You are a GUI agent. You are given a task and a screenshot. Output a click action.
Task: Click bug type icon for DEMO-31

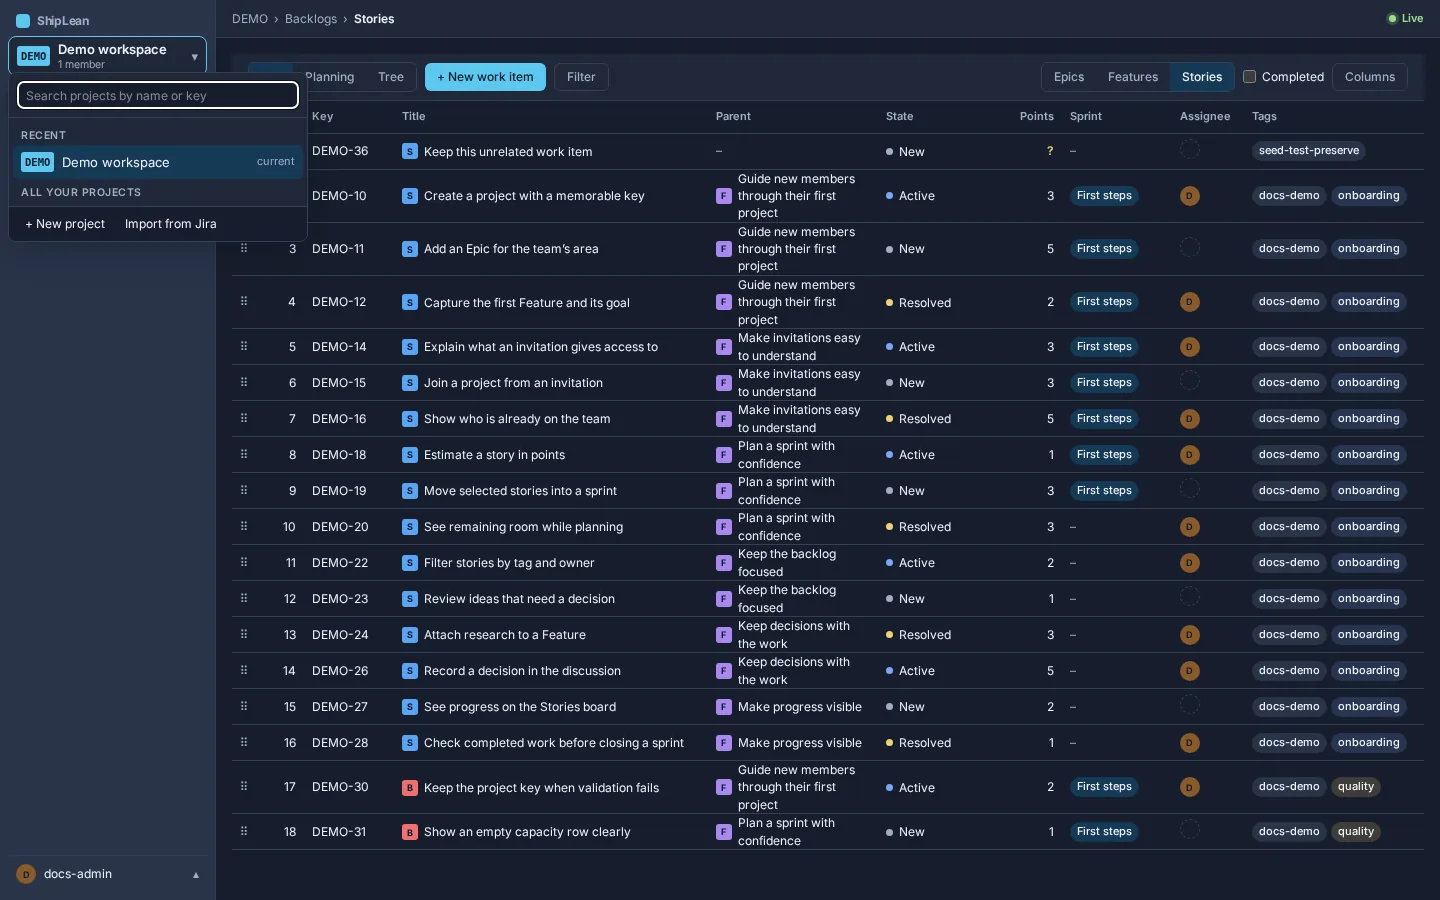coord(409,832)
